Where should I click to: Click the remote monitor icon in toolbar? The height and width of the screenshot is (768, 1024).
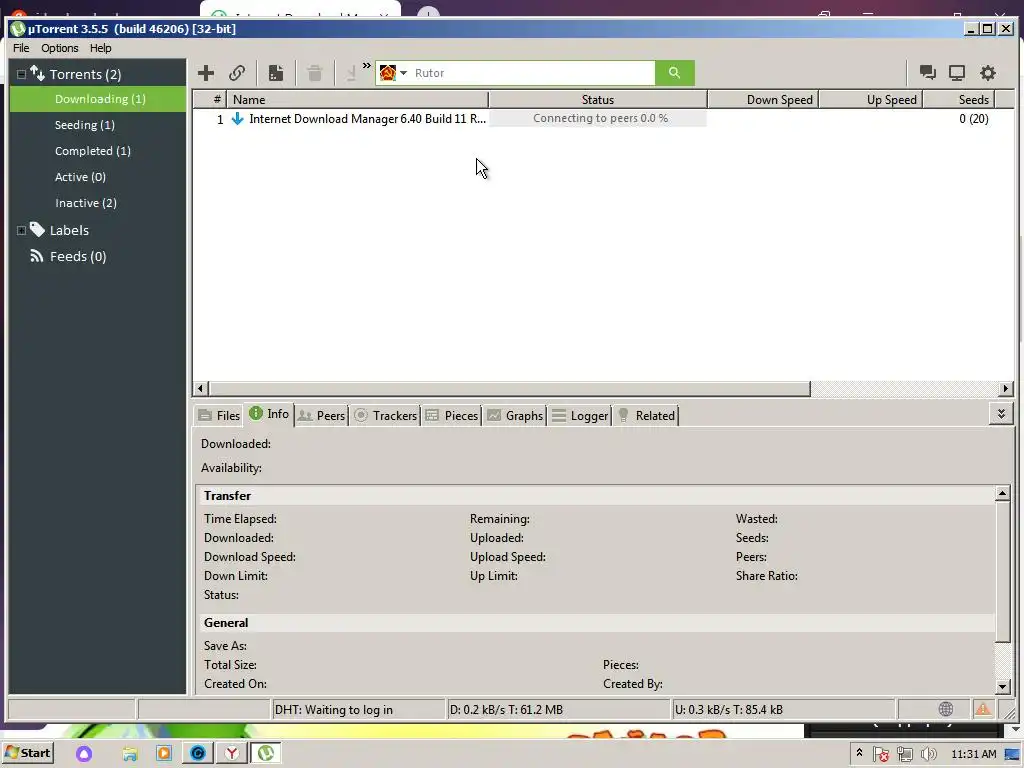coord(957,72)
